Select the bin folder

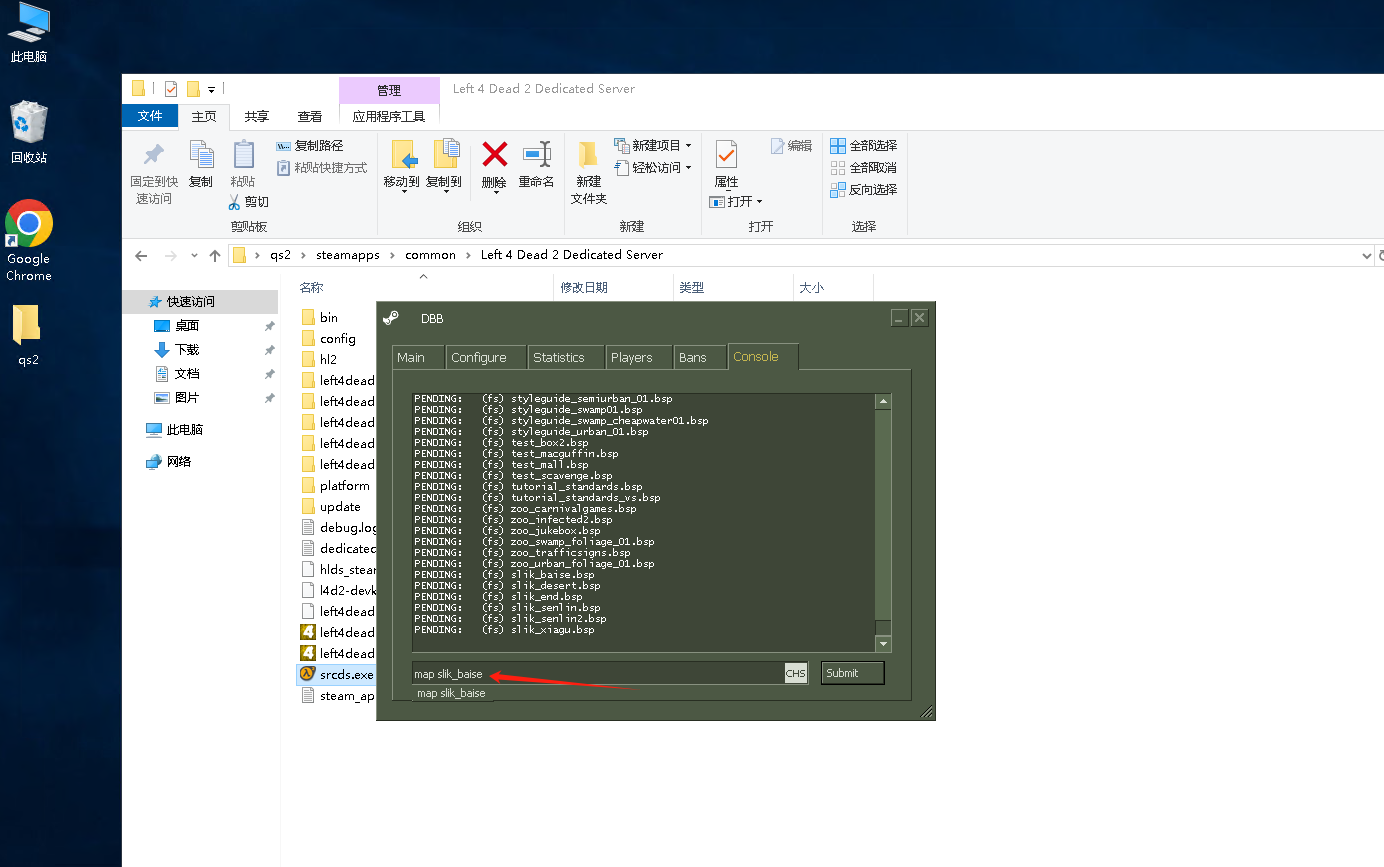[x=329, y=318]
